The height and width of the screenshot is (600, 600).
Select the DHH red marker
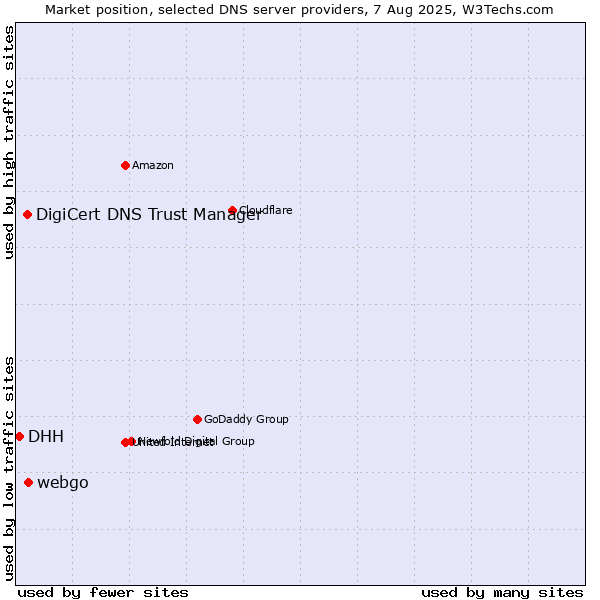tap(20, 436)
